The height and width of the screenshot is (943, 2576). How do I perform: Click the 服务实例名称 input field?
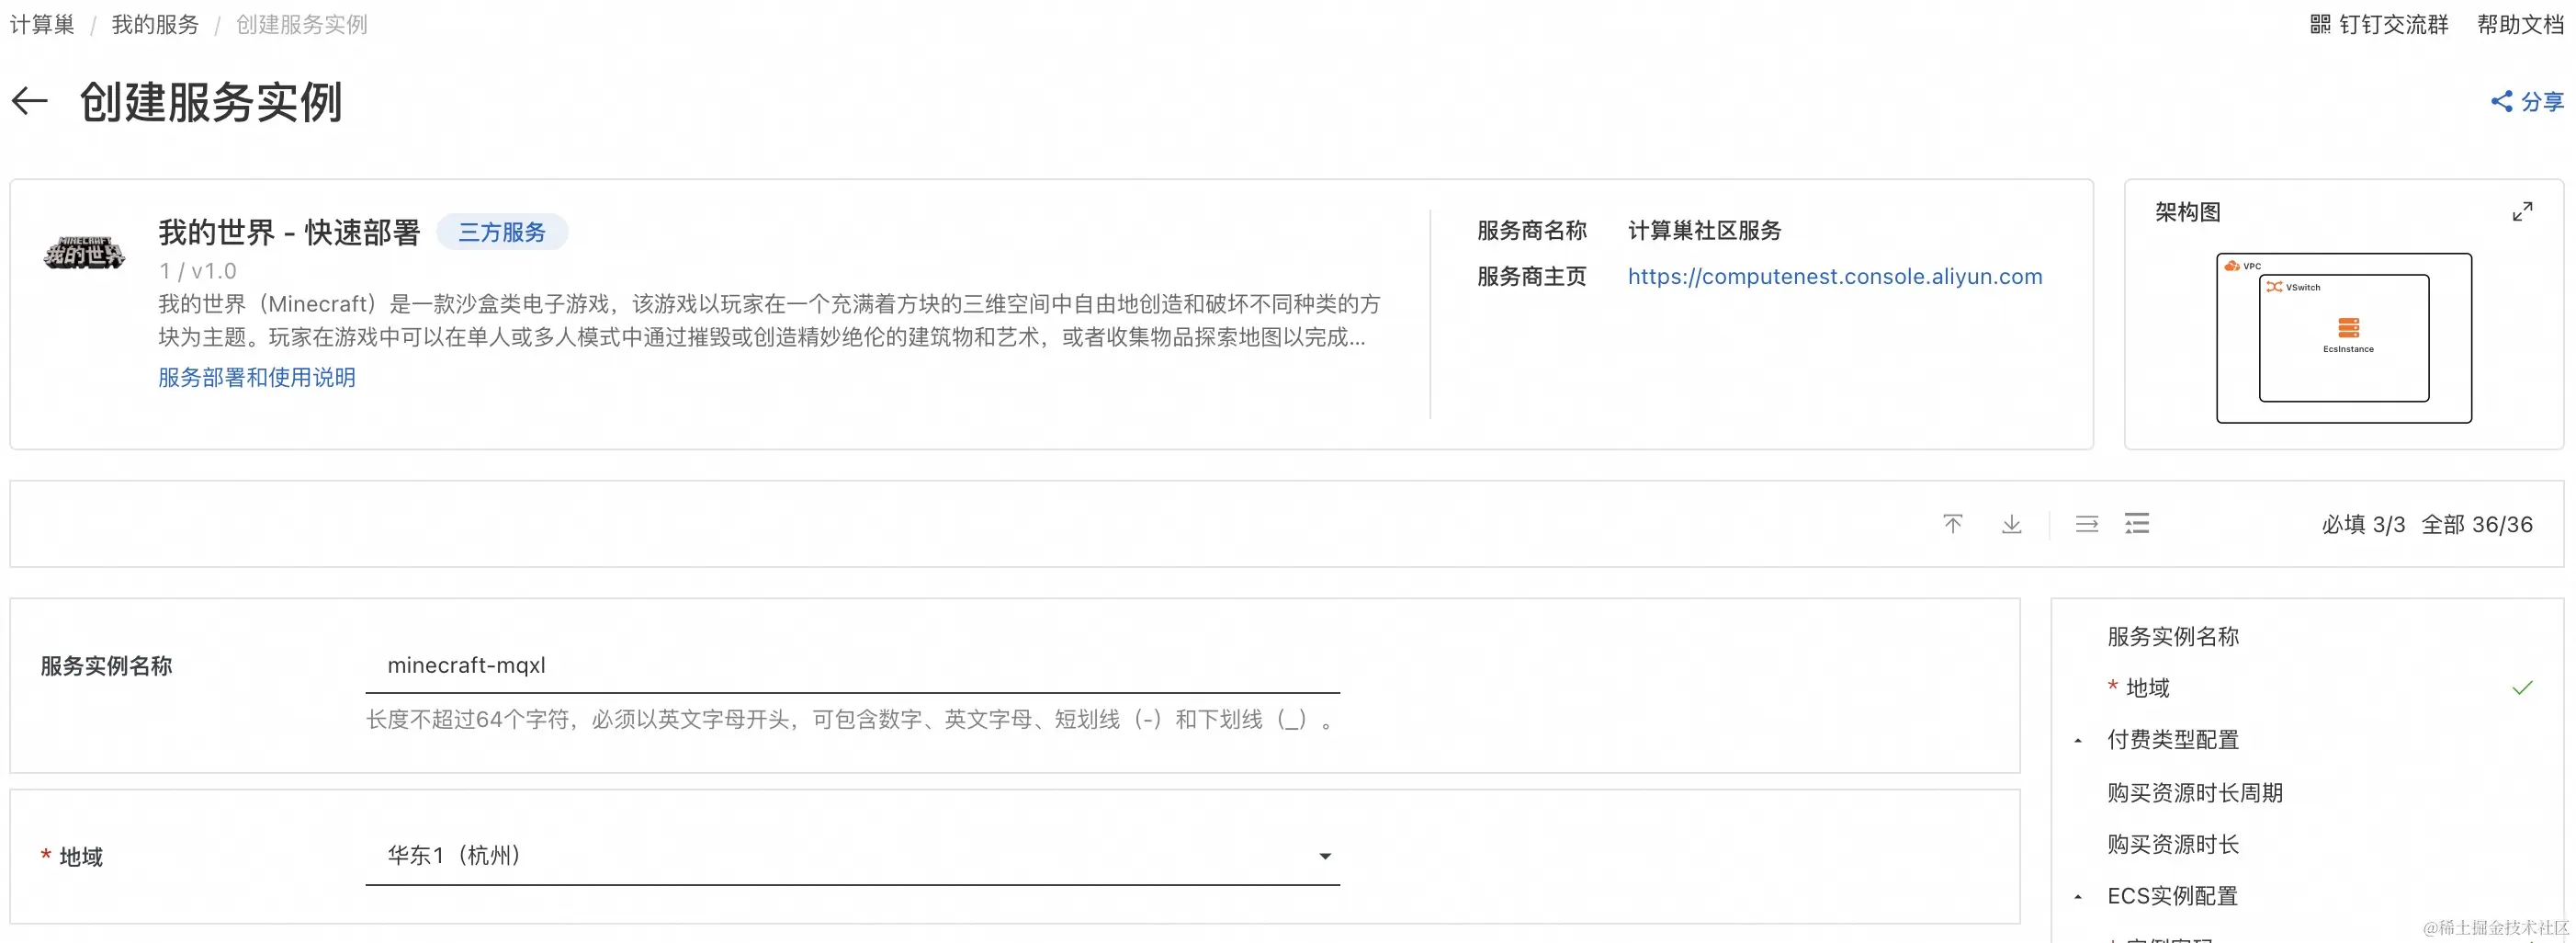click(x=852, y=665)
